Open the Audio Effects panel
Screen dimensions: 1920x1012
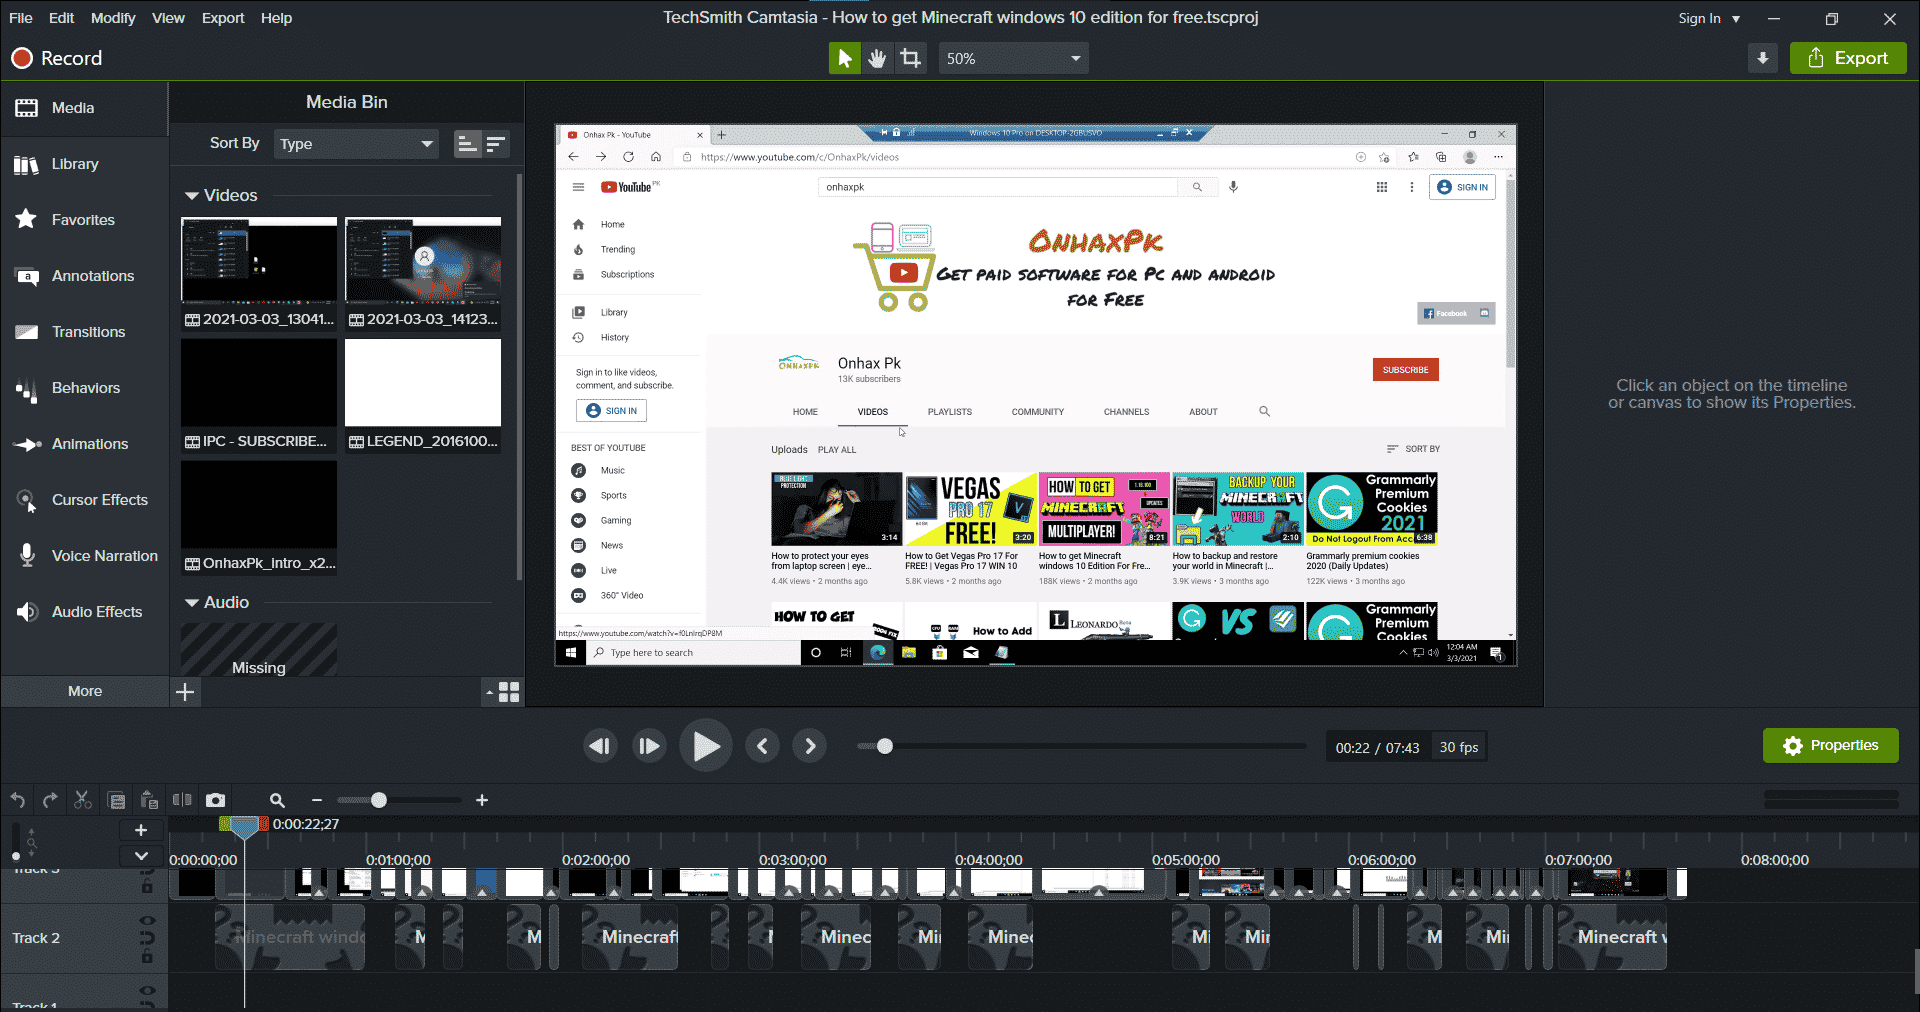[x=84, y=612]
